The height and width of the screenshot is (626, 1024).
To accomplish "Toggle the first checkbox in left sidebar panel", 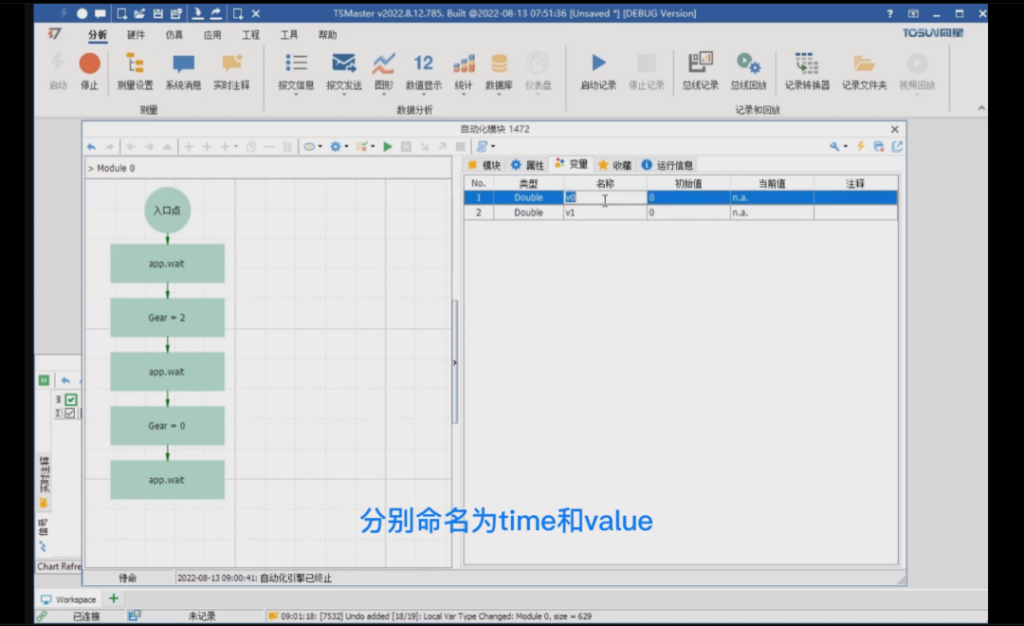I will point(71,399).
